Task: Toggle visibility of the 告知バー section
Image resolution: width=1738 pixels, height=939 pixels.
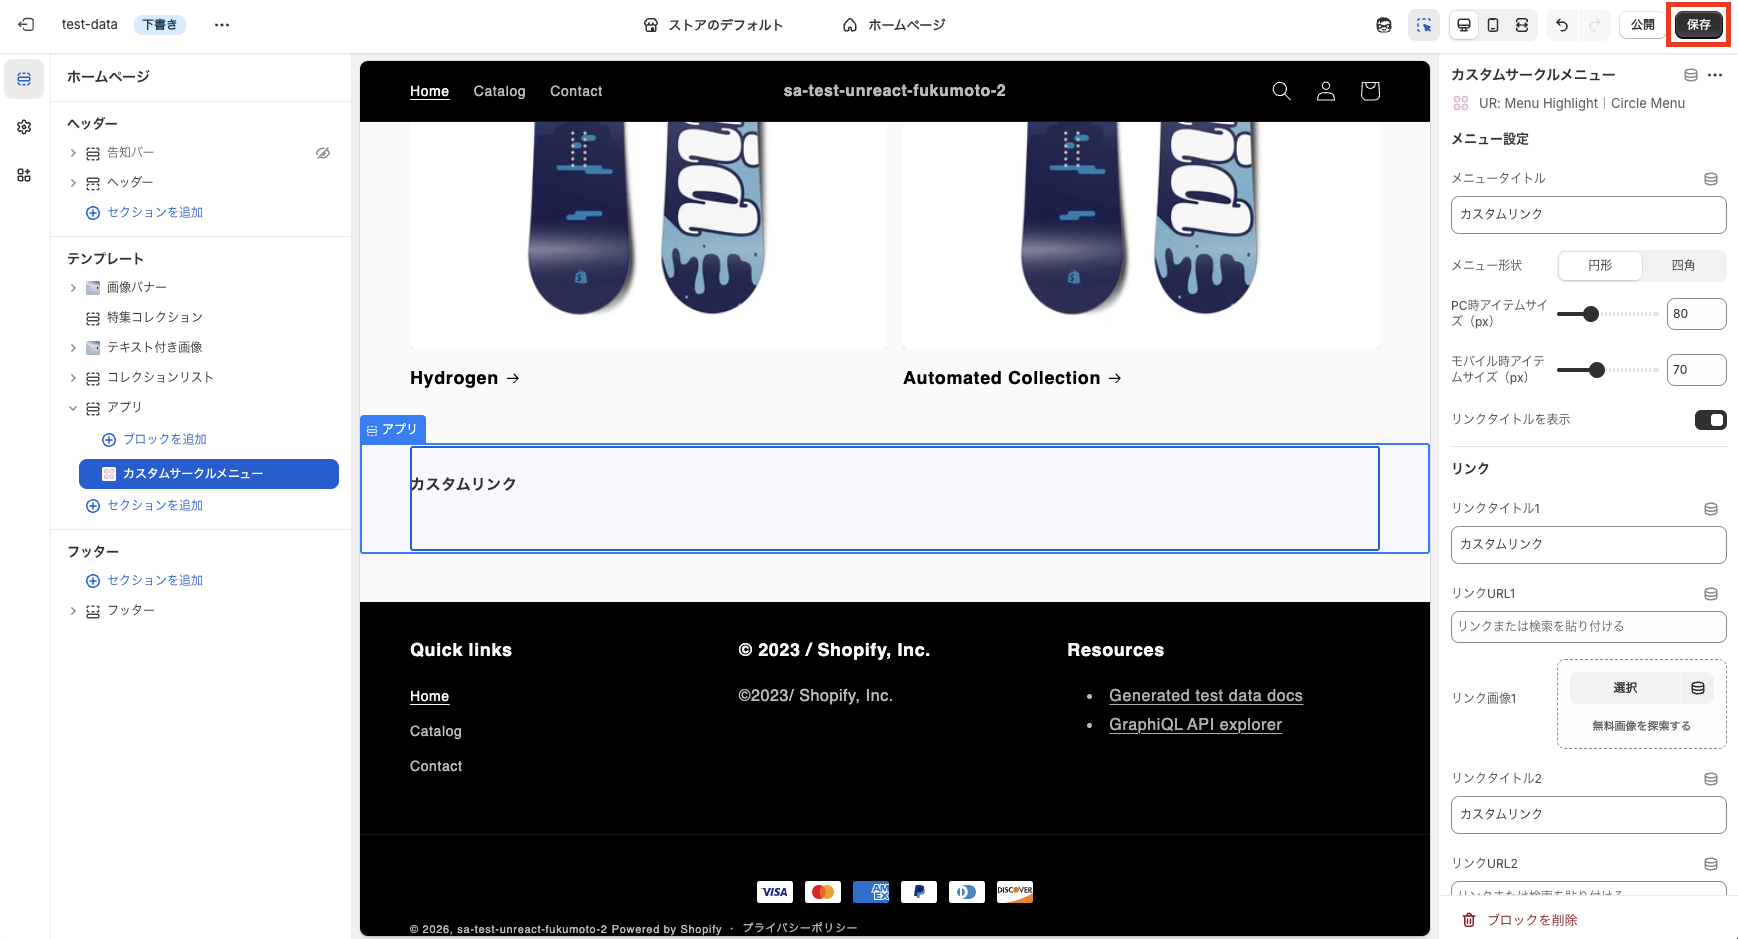Action: (x=322, y=152)
